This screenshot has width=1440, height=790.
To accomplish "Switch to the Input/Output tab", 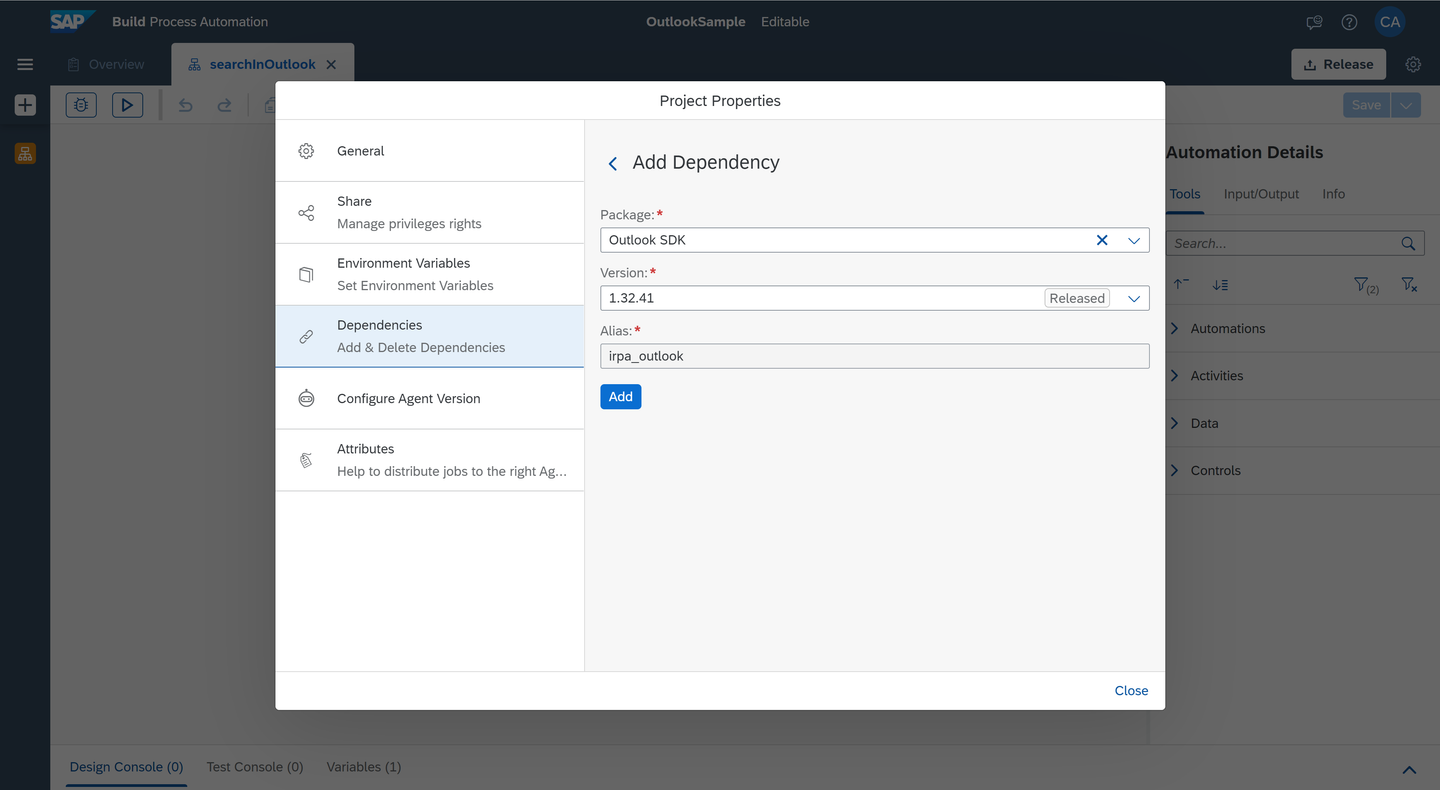I will coord(1261,194).
